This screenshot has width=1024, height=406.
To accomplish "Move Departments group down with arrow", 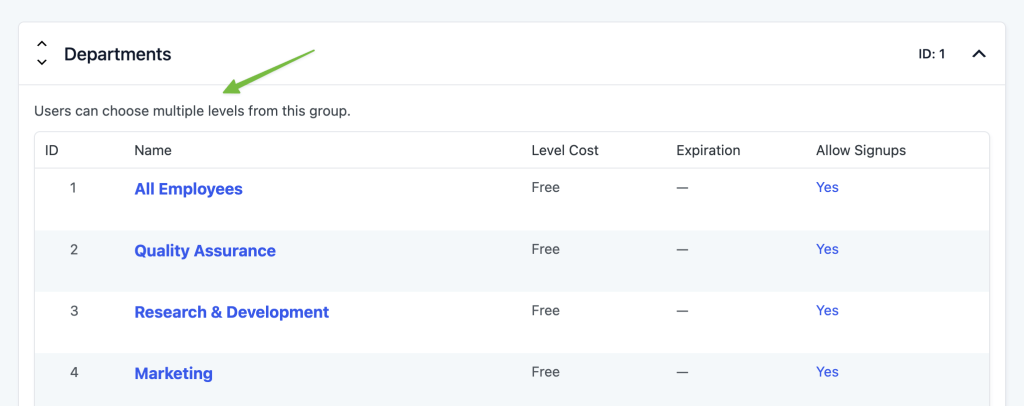I will (42, 62).
